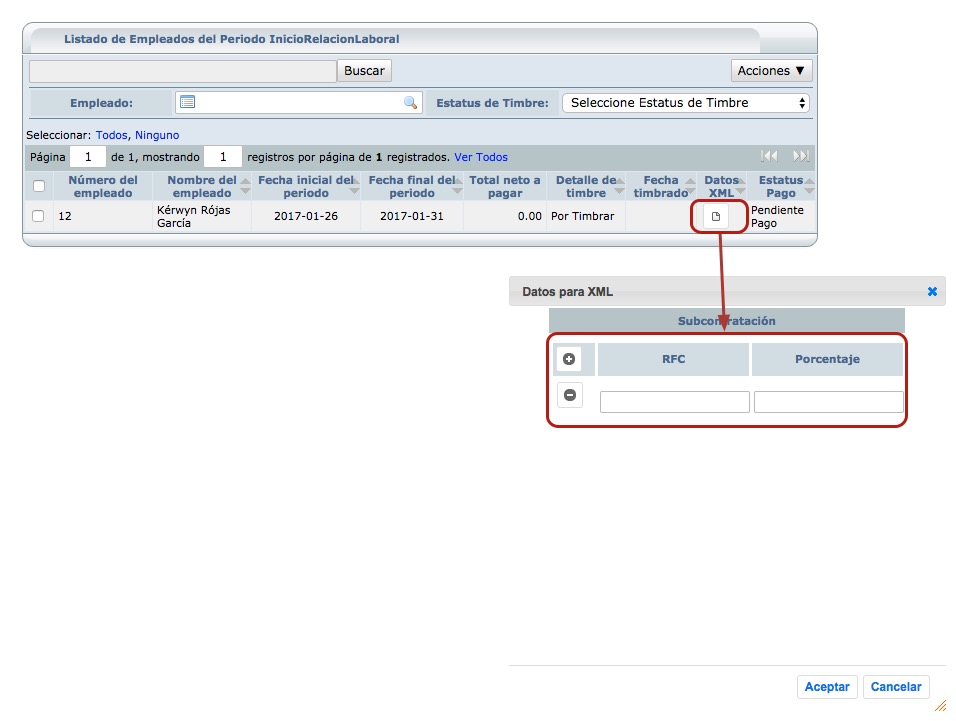Click the Ver Todos link

coord(481,157)
